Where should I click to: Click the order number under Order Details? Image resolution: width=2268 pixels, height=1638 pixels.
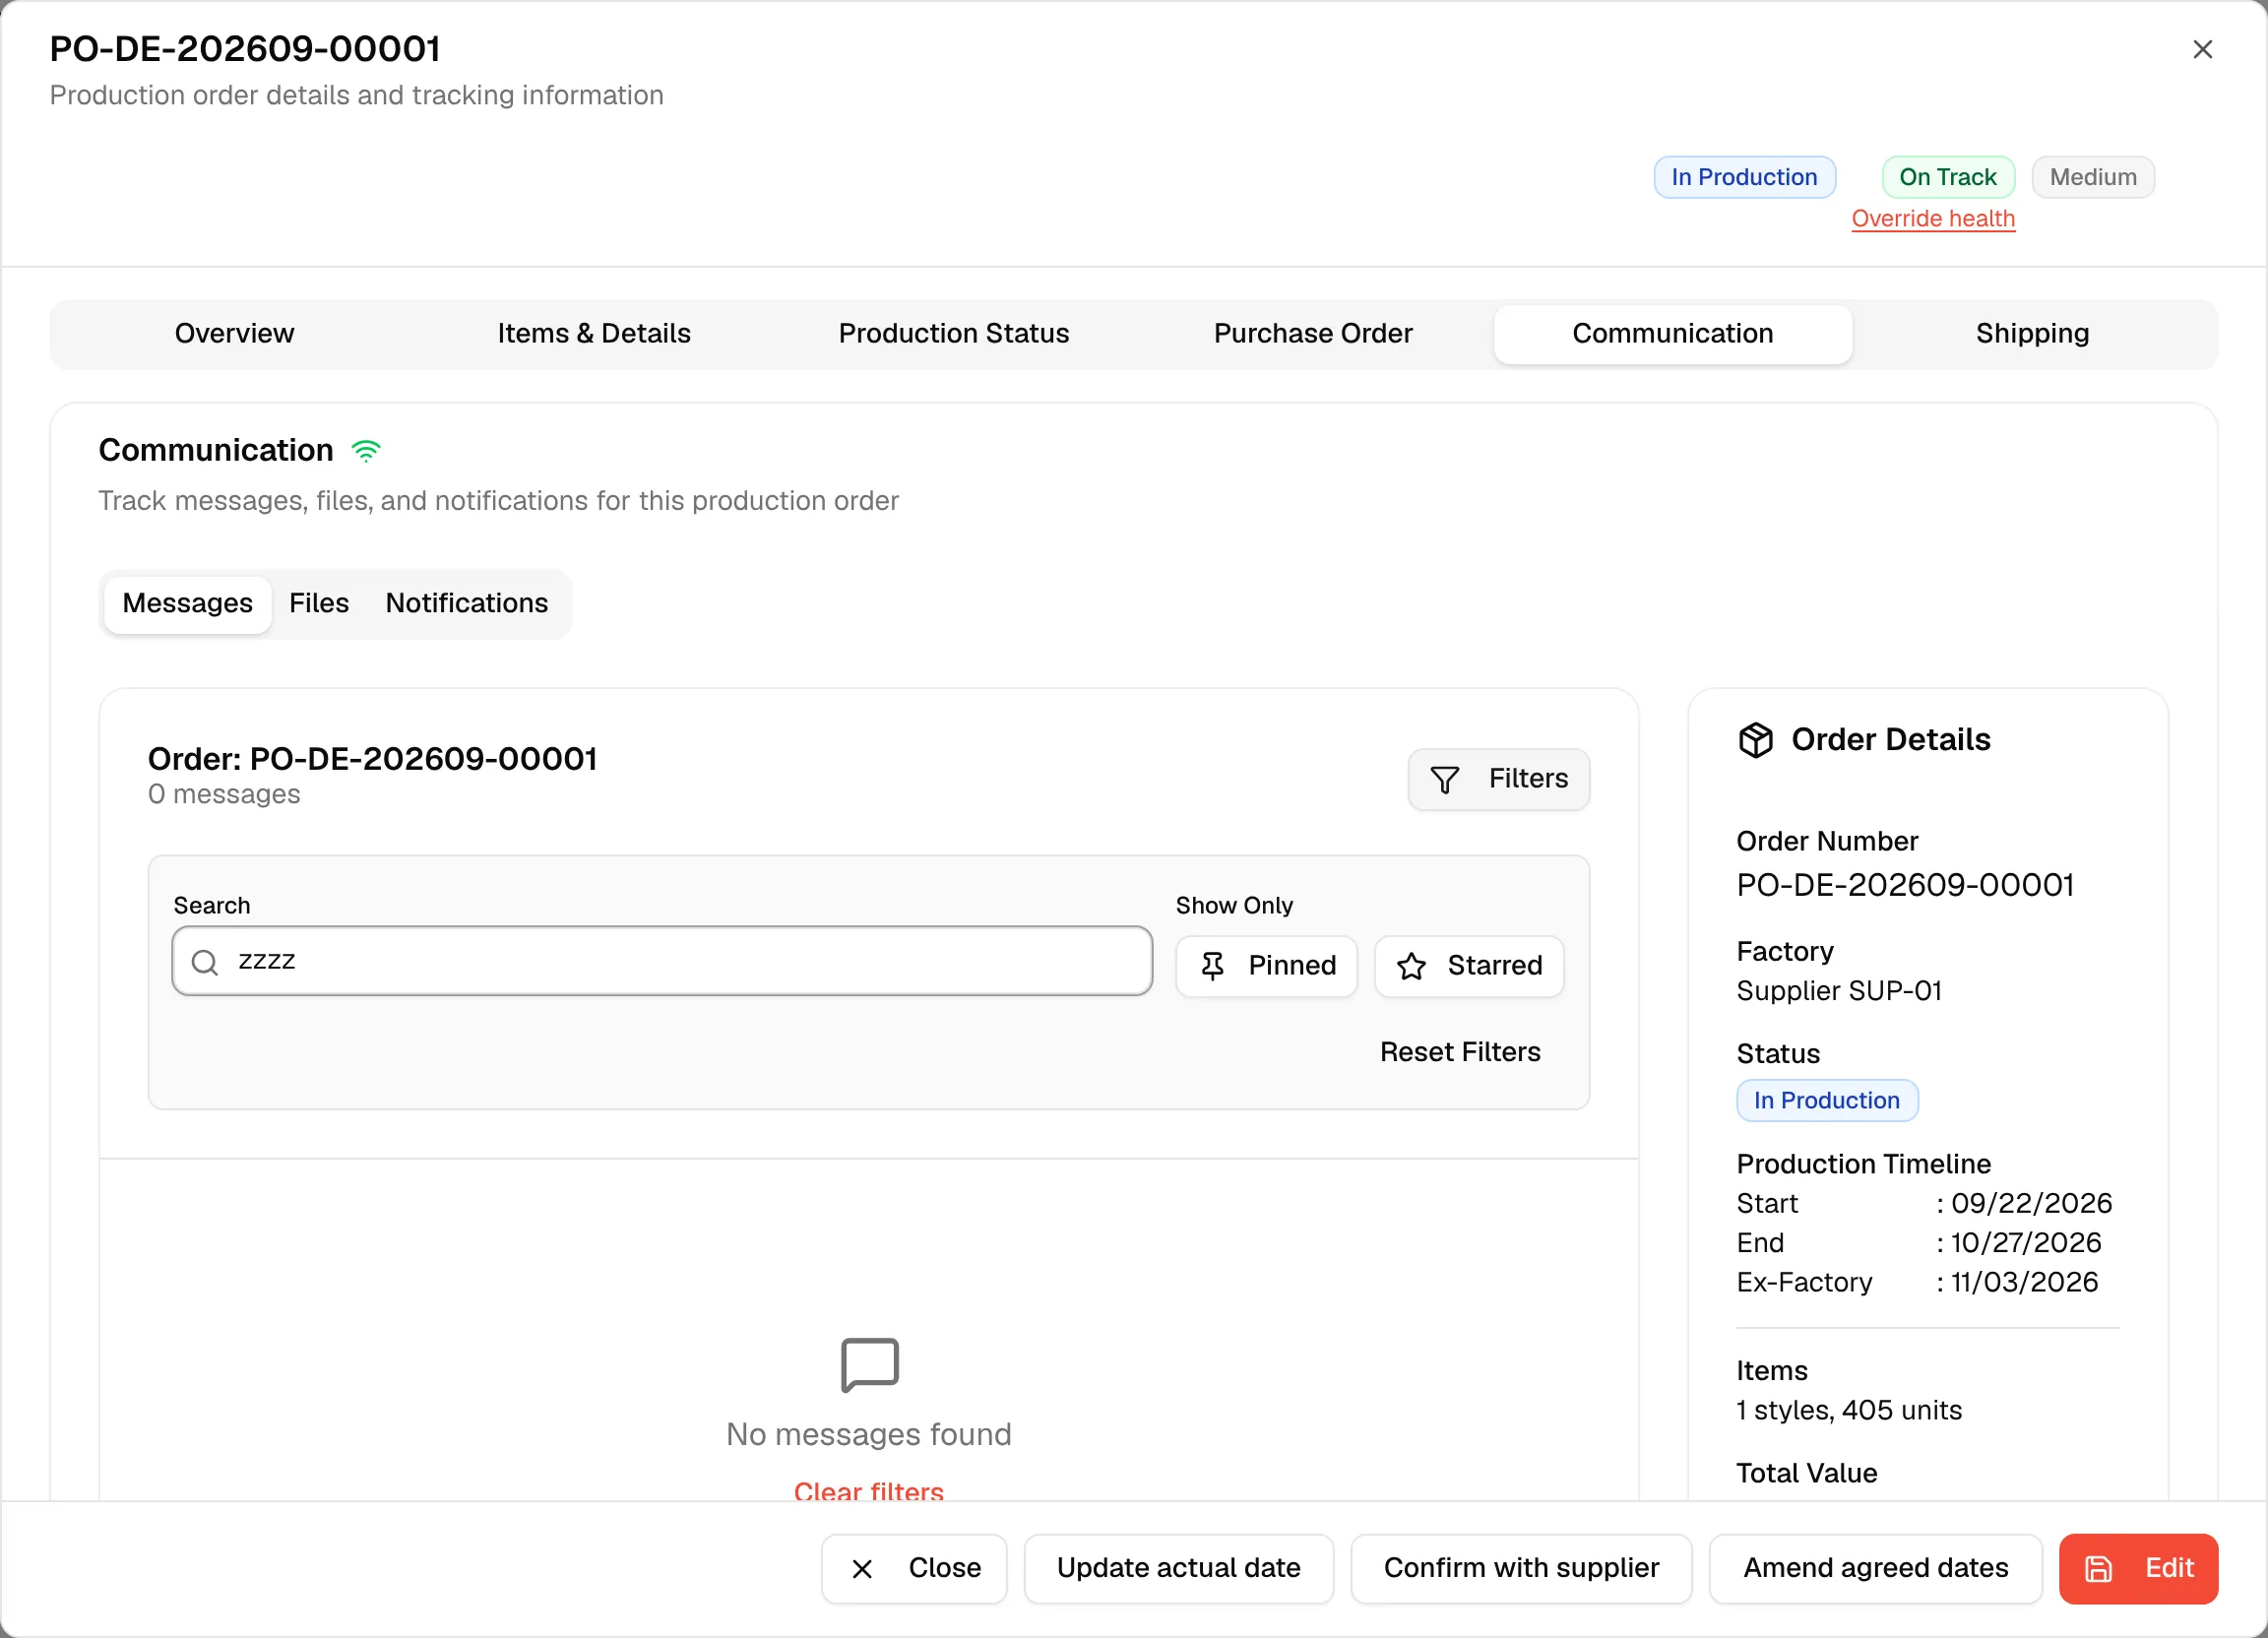pos(1905,886)
